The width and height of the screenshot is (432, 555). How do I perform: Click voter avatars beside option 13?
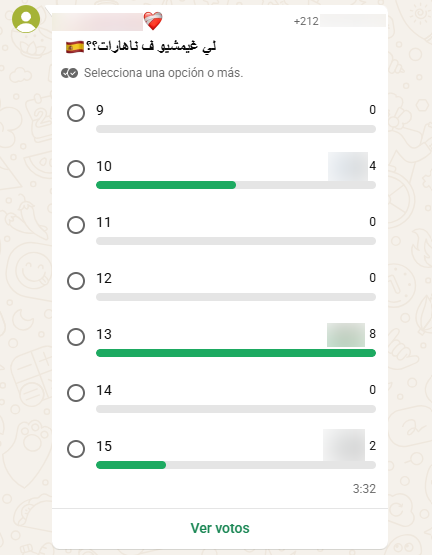click(346, 335)
